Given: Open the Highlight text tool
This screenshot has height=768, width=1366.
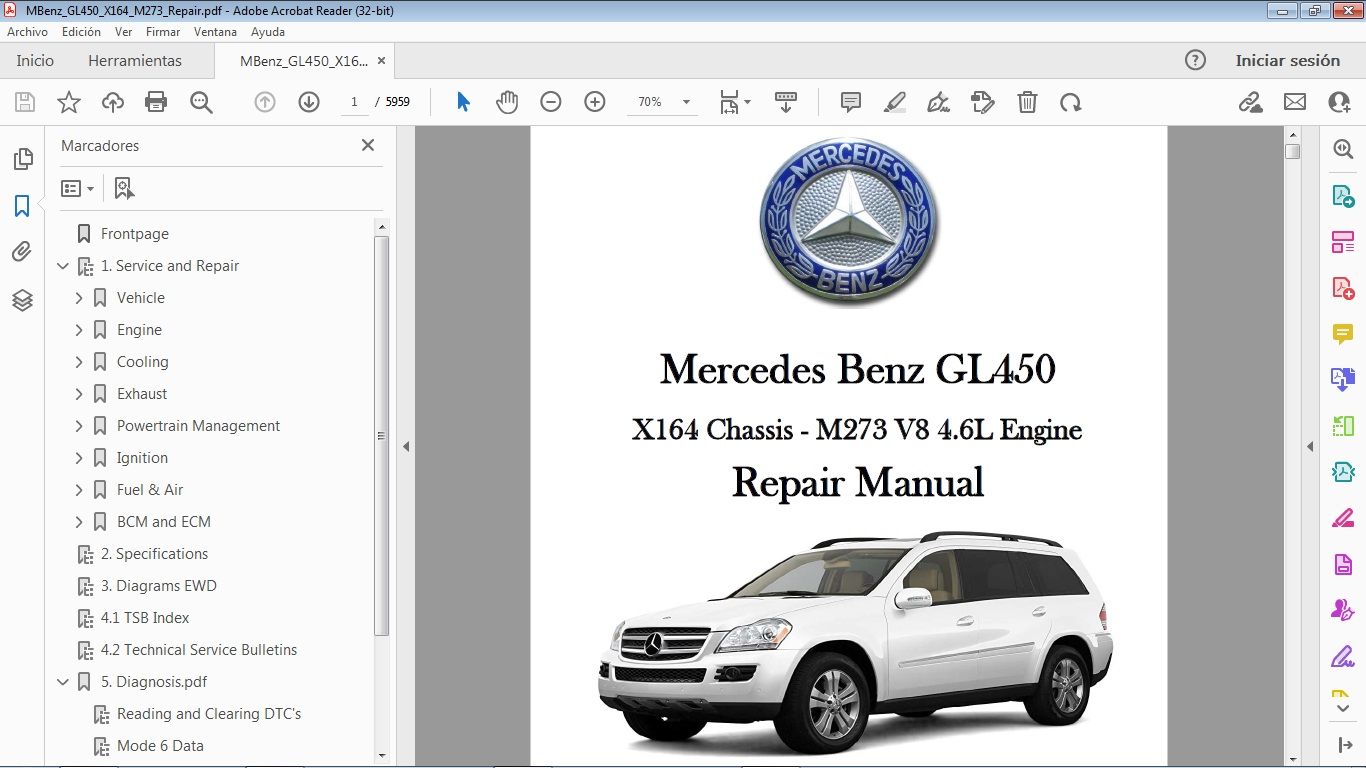Looking at the screenshot, I should coord(894,101).
